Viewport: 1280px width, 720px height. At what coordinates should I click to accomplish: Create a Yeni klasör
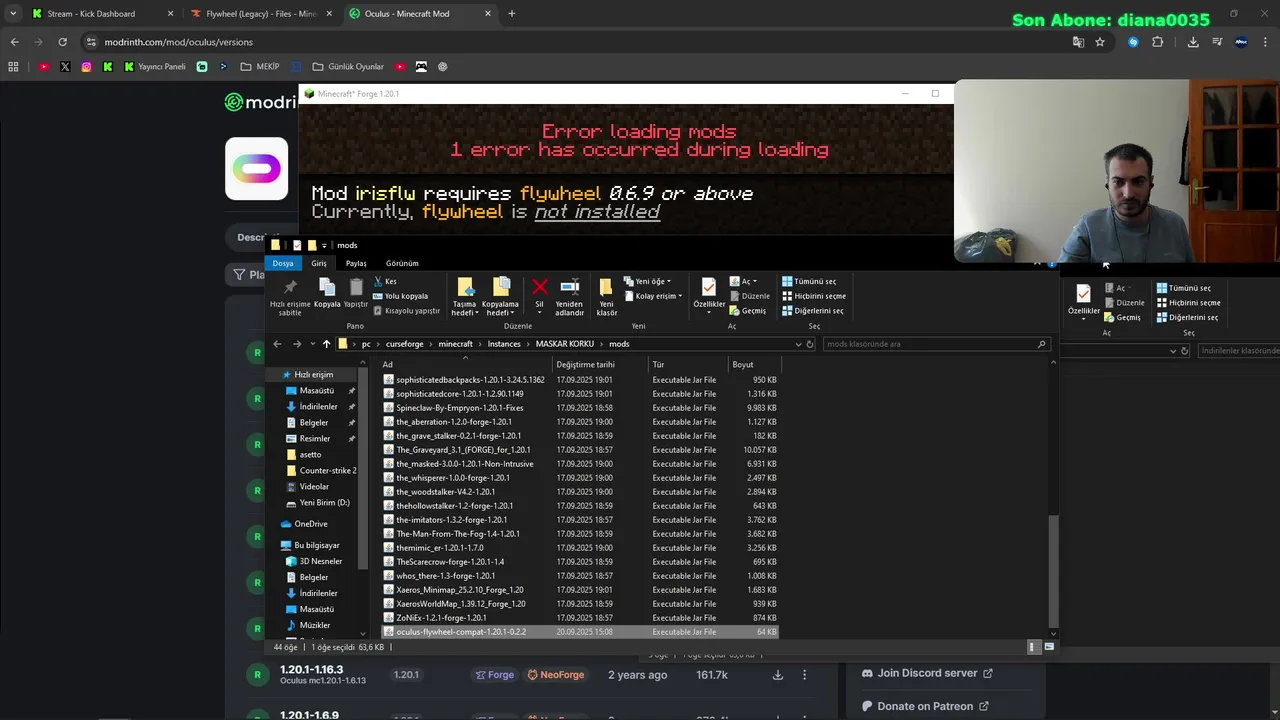click(607, 297)
